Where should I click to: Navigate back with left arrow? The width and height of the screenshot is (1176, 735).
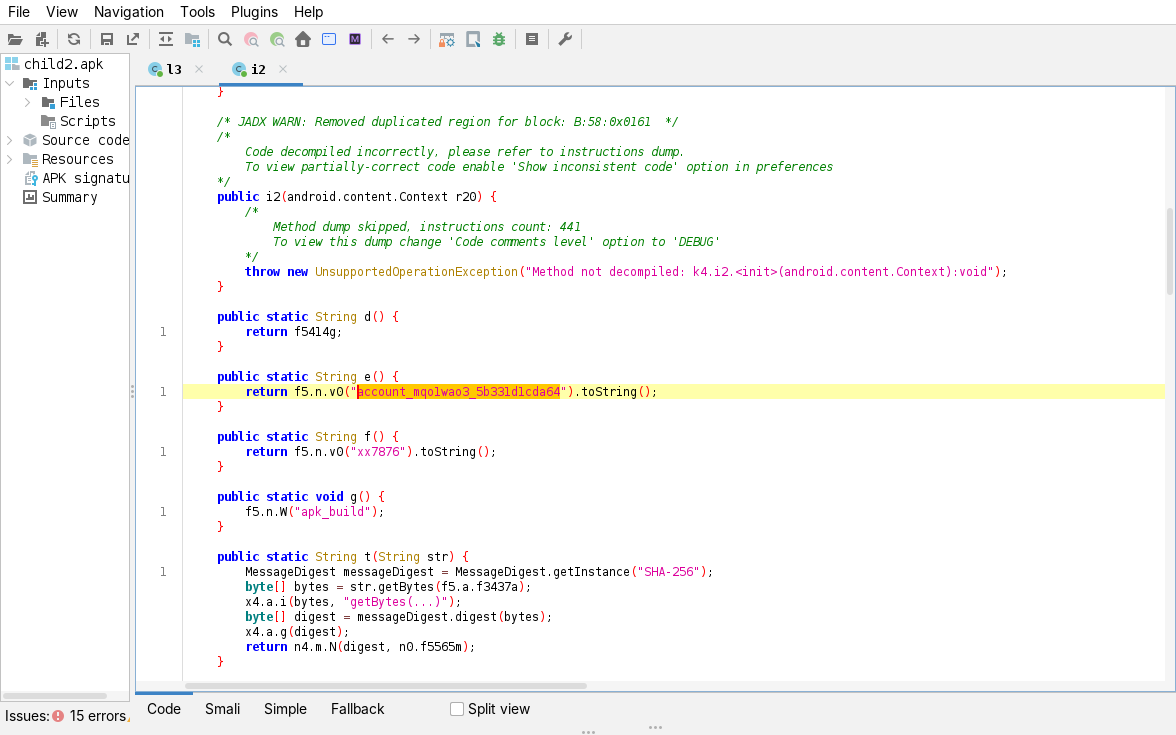388,40
